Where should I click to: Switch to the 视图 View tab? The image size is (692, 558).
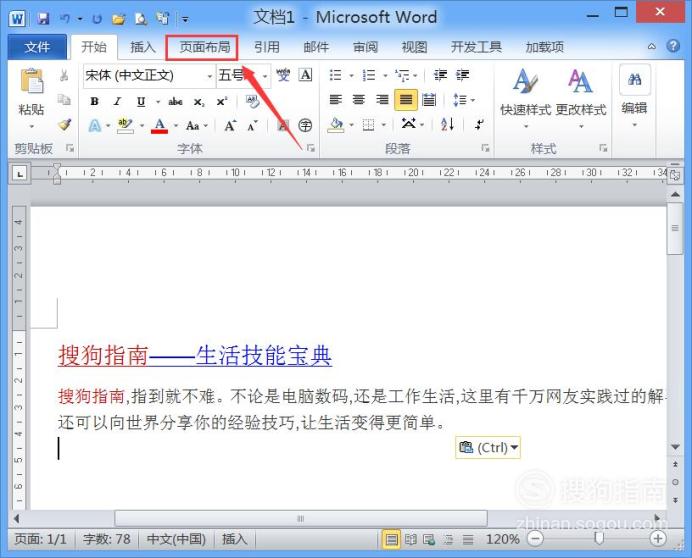click(414, 47)
